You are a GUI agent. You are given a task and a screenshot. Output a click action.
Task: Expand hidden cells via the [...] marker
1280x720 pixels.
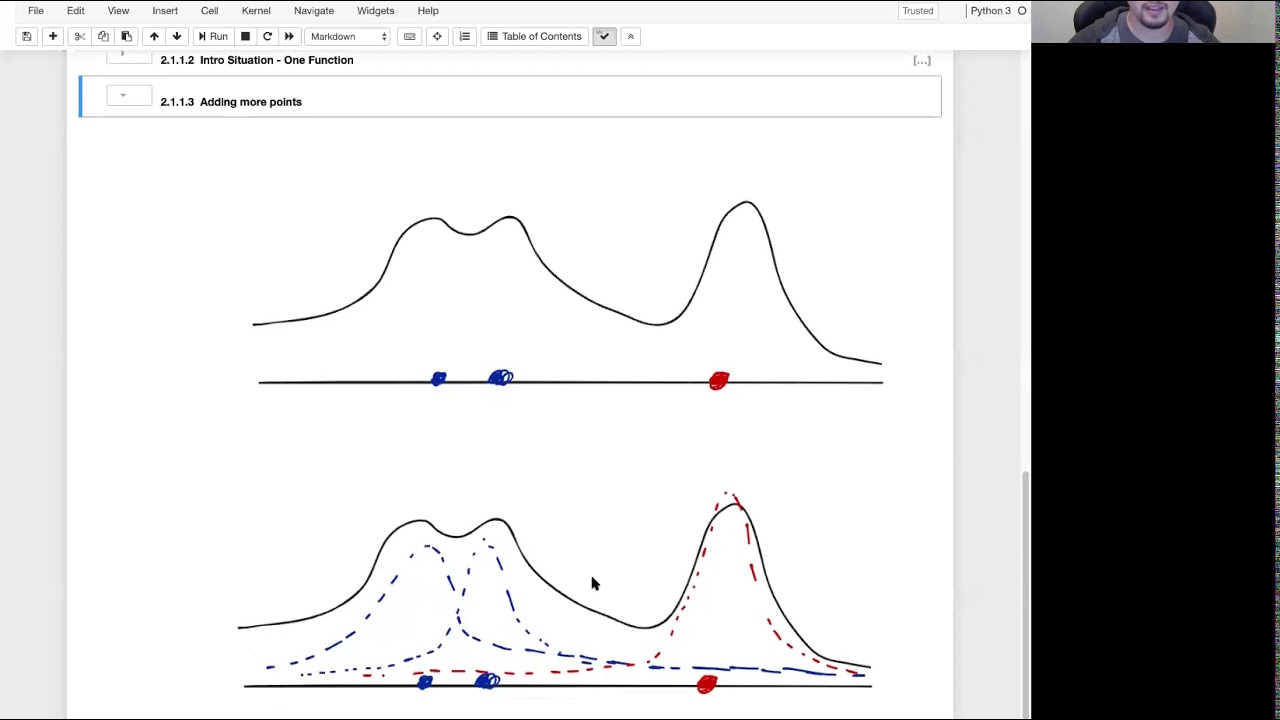(922, 61)
